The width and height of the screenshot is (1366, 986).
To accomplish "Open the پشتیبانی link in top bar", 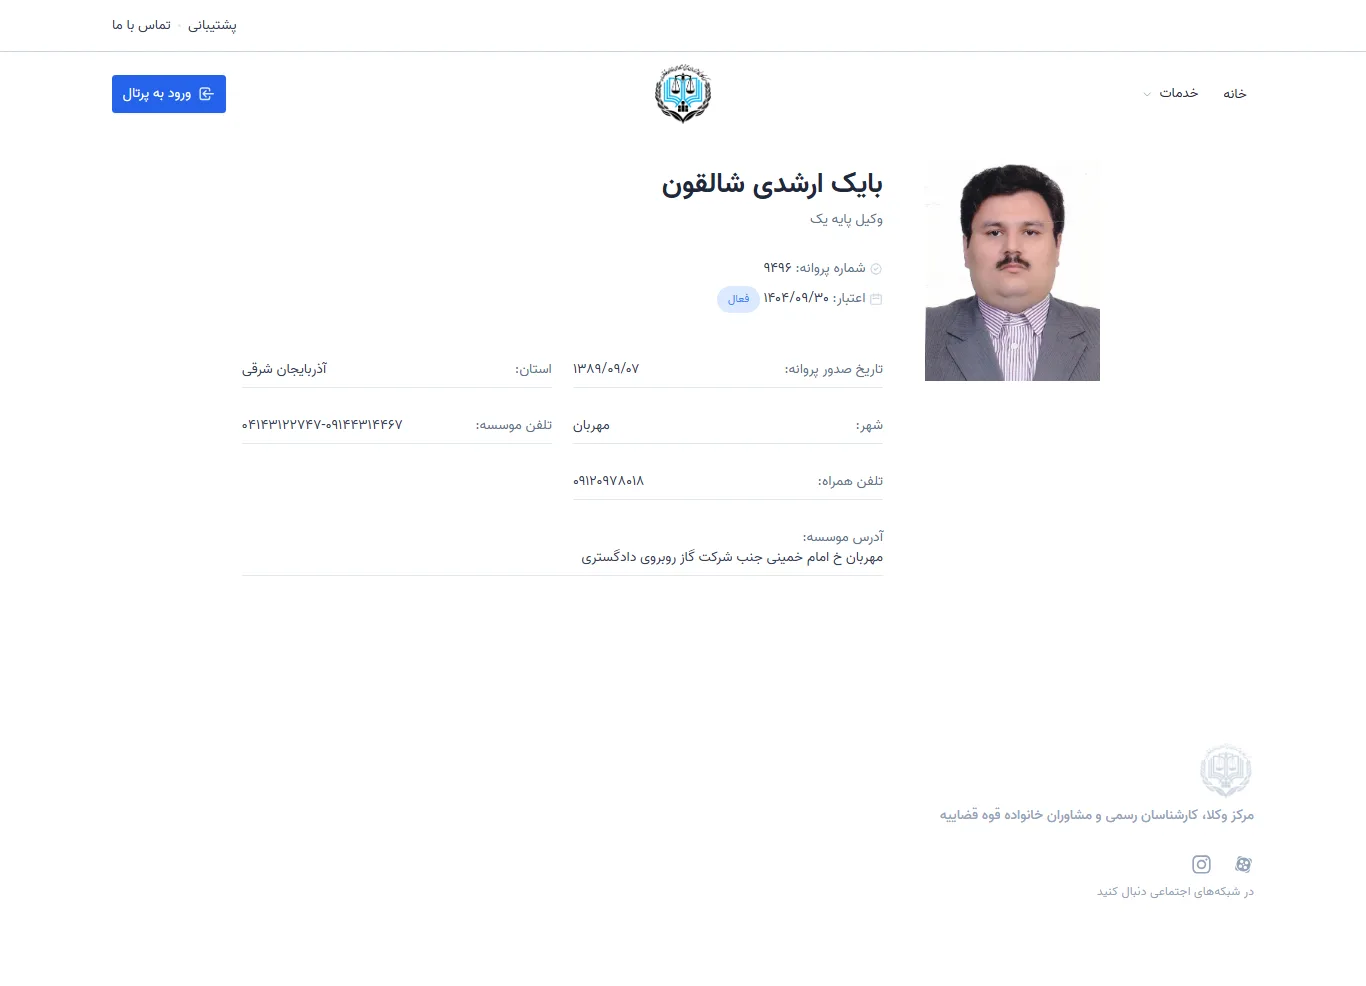I will [x=212, y=25].
